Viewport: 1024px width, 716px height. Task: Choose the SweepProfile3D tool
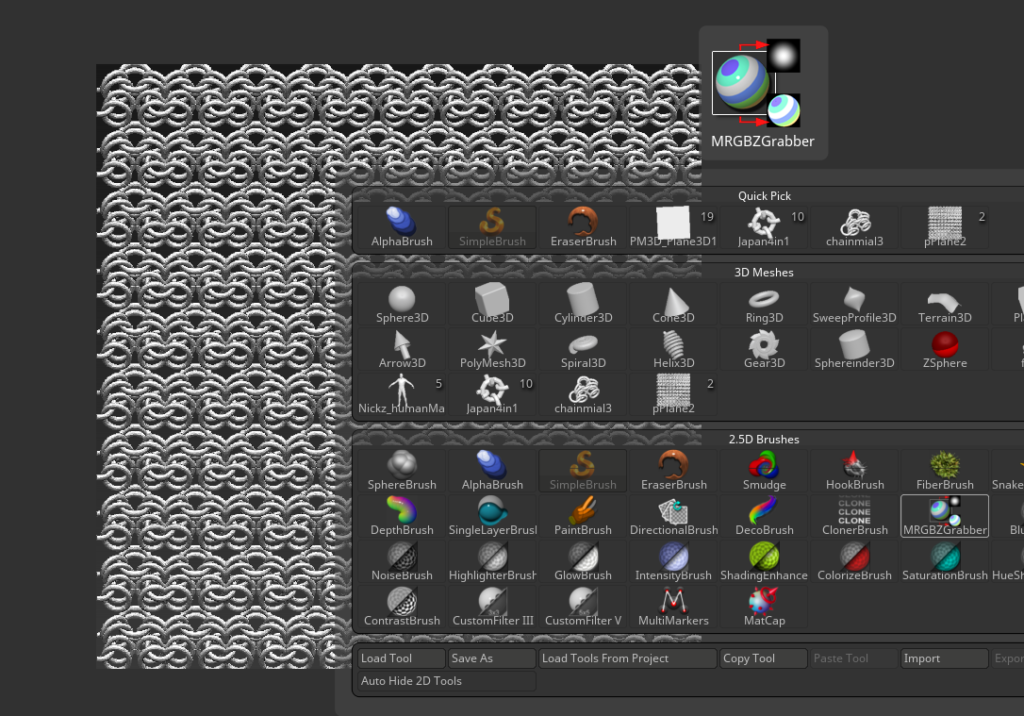(855, 304)
